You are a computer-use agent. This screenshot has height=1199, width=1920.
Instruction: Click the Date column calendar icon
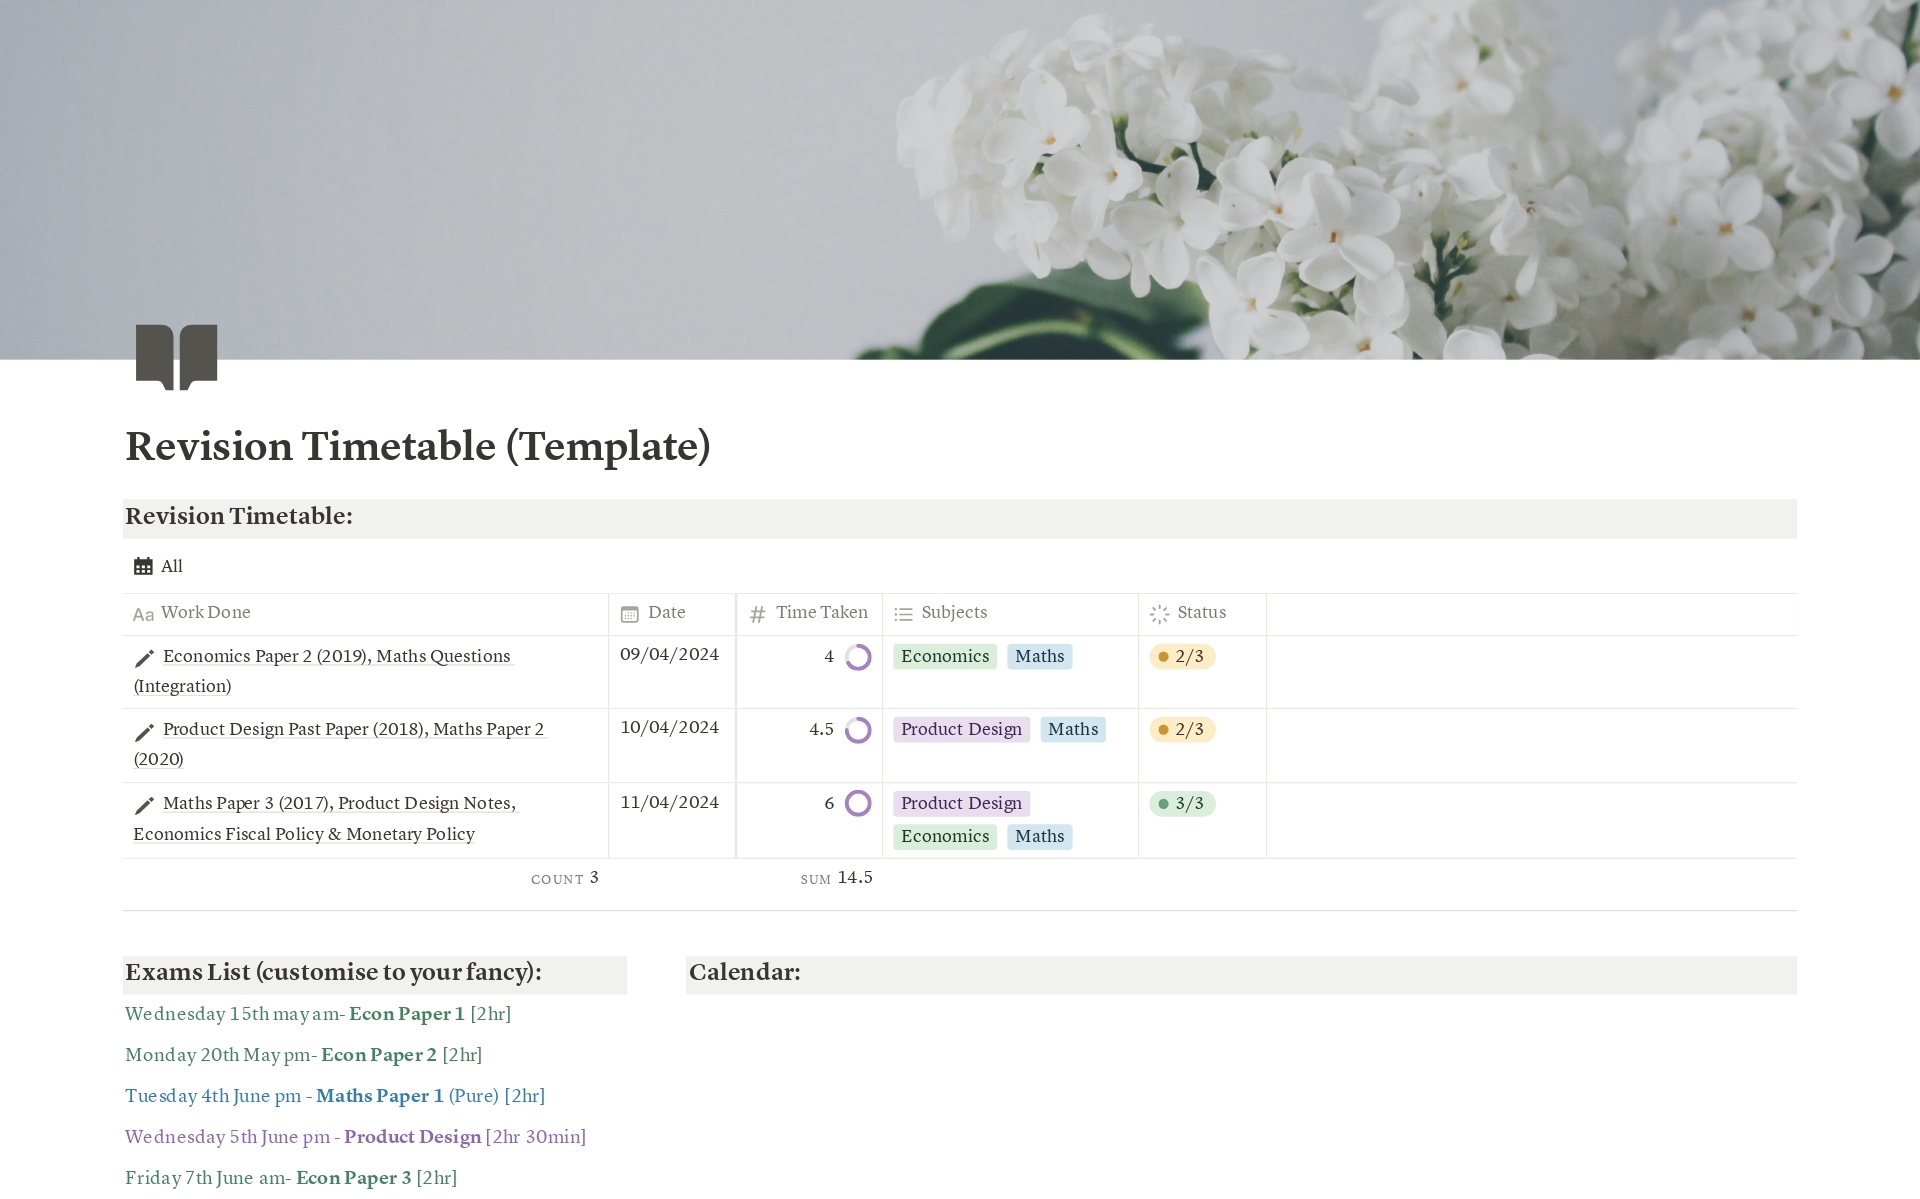tap(629, 614)
